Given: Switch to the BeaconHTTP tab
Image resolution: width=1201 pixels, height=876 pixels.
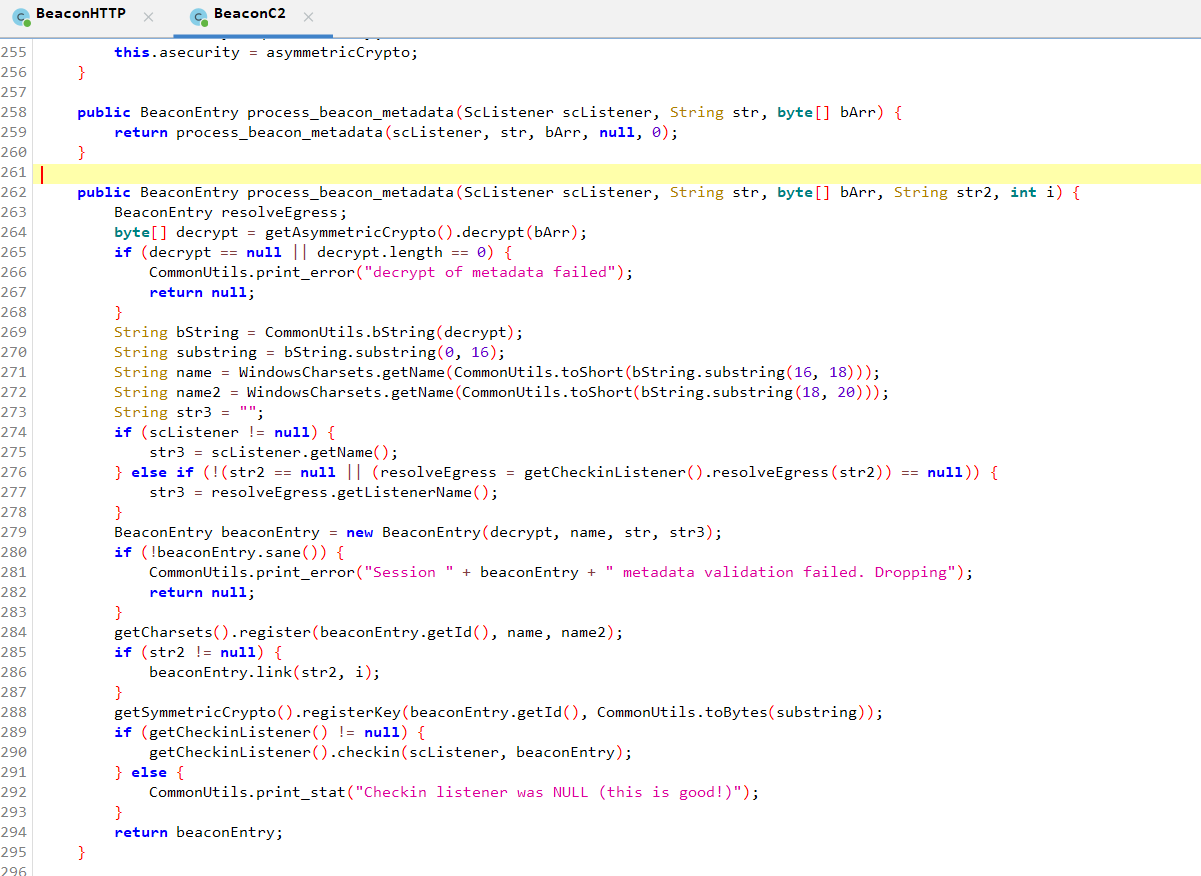Looking at the screenshot, I should pyautogui.click(x=80, y=16).
